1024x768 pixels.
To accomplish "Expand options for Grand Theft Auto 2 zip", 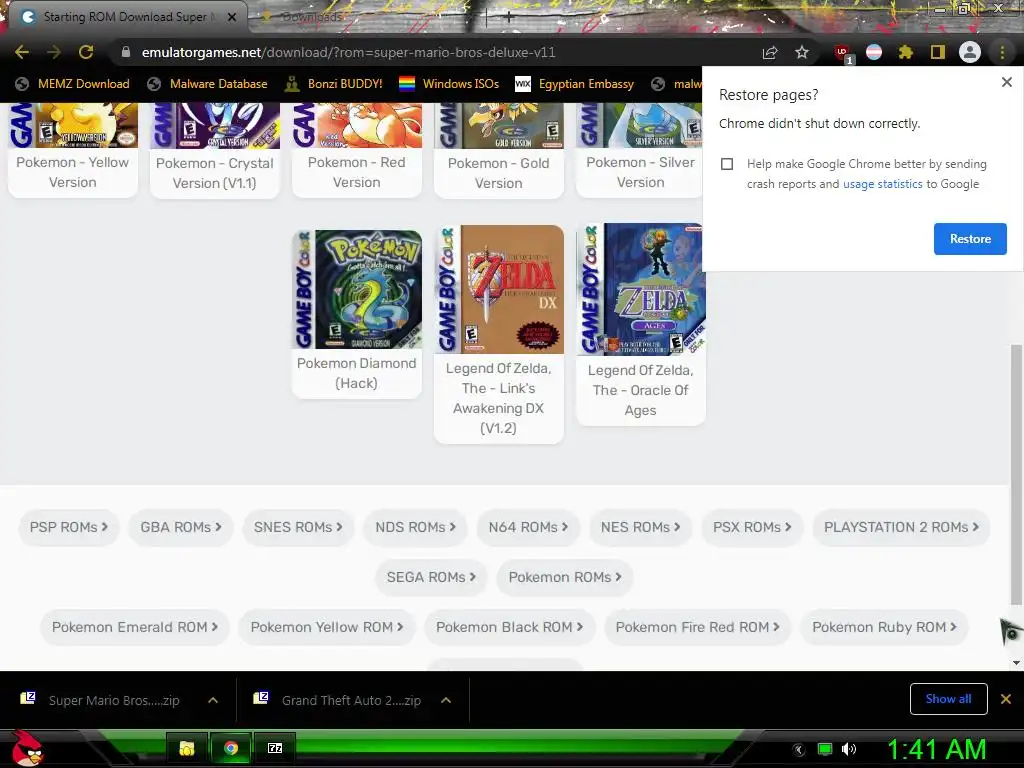I will point(446,700).
